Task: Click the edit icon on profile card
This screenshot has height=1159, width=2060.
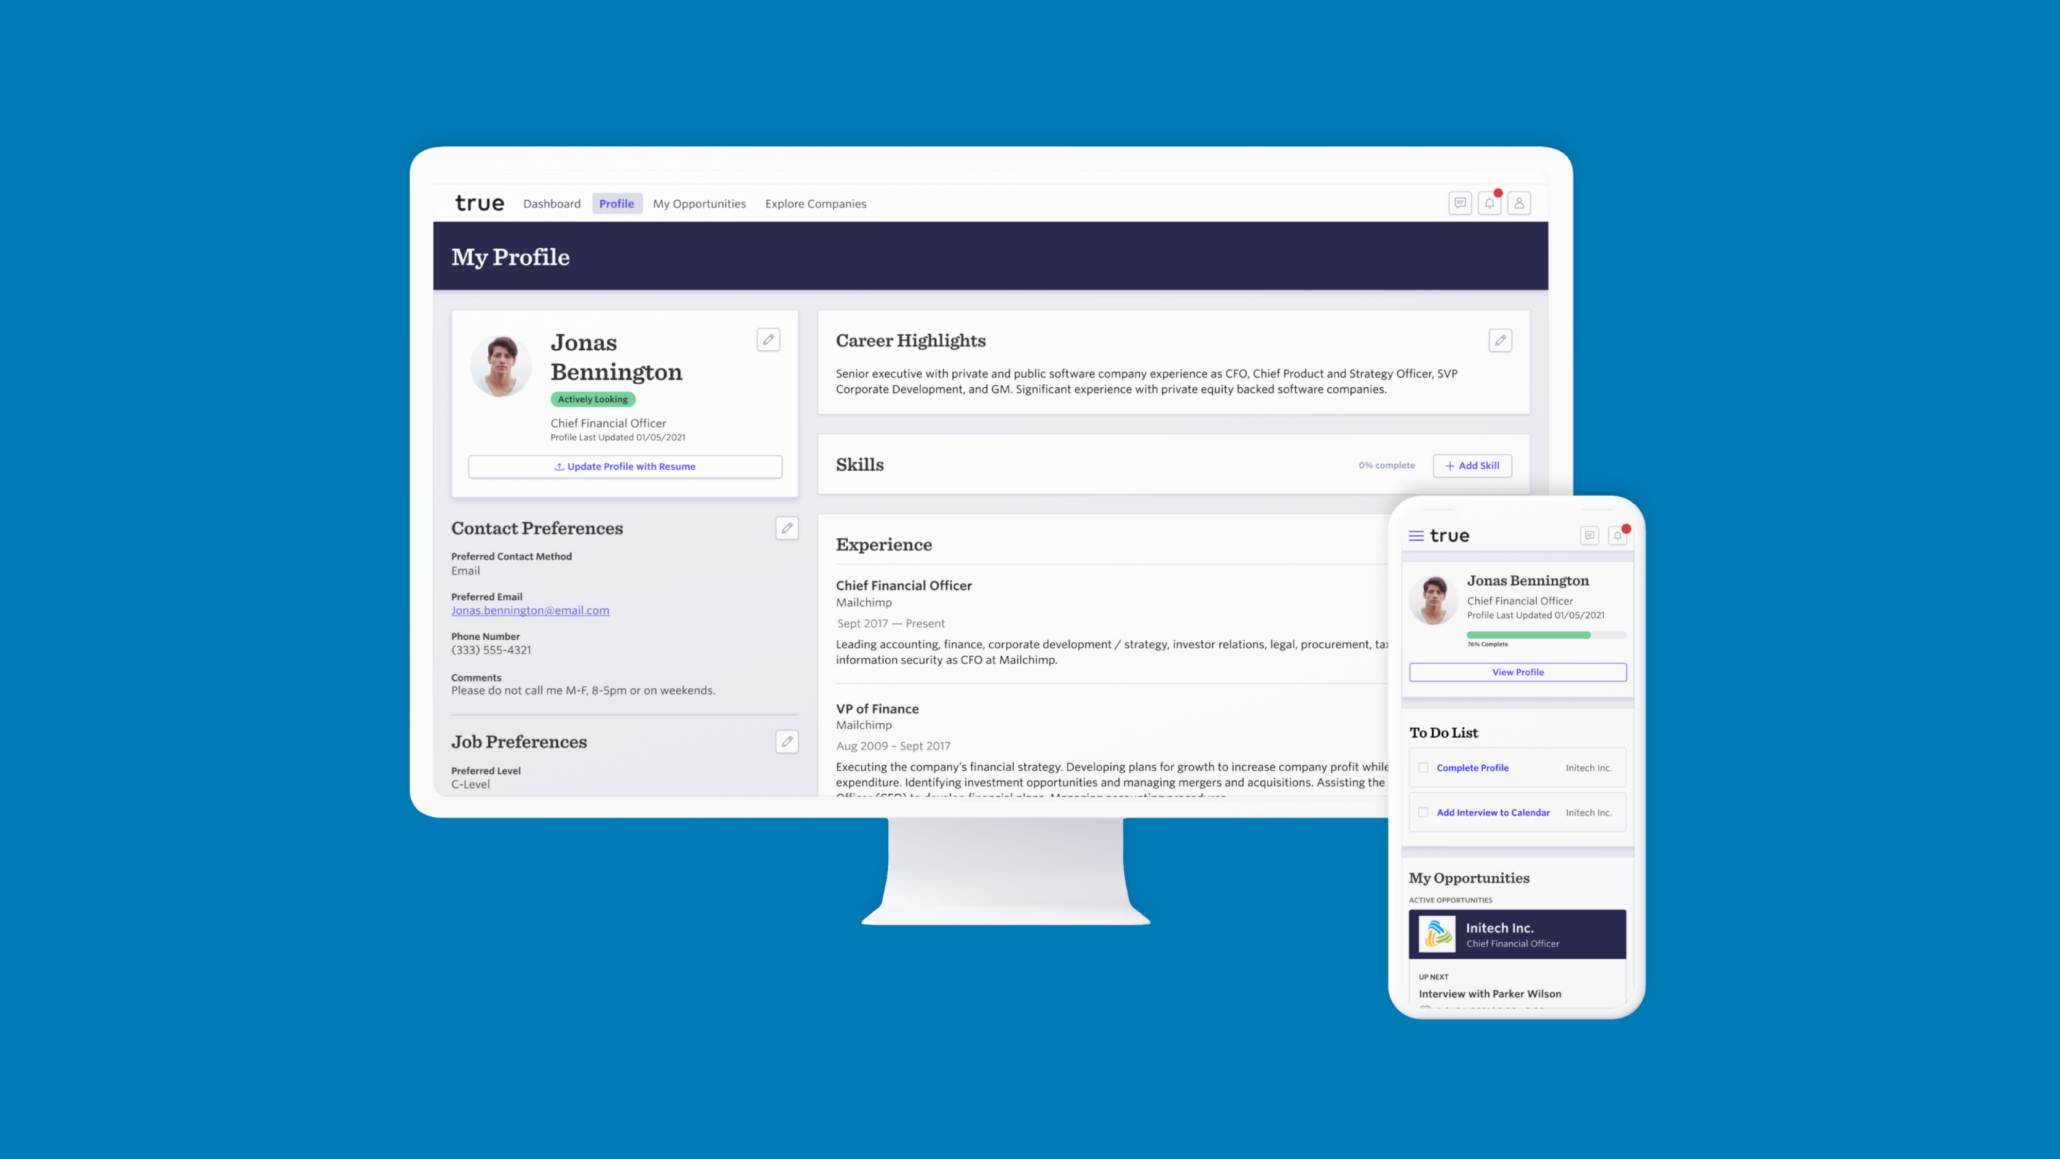Action: 768,340
